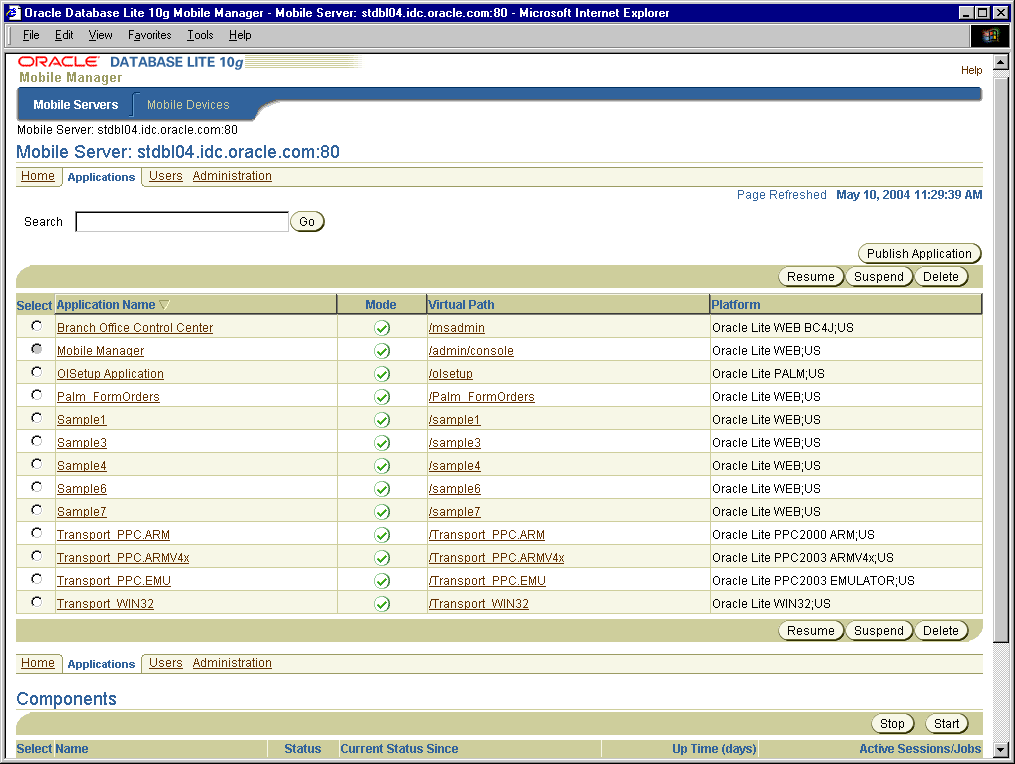The width and height of the screenshot is (1015, 764).
Task: Switch to the Mobile Servers tab
Action: pos(76,105)
